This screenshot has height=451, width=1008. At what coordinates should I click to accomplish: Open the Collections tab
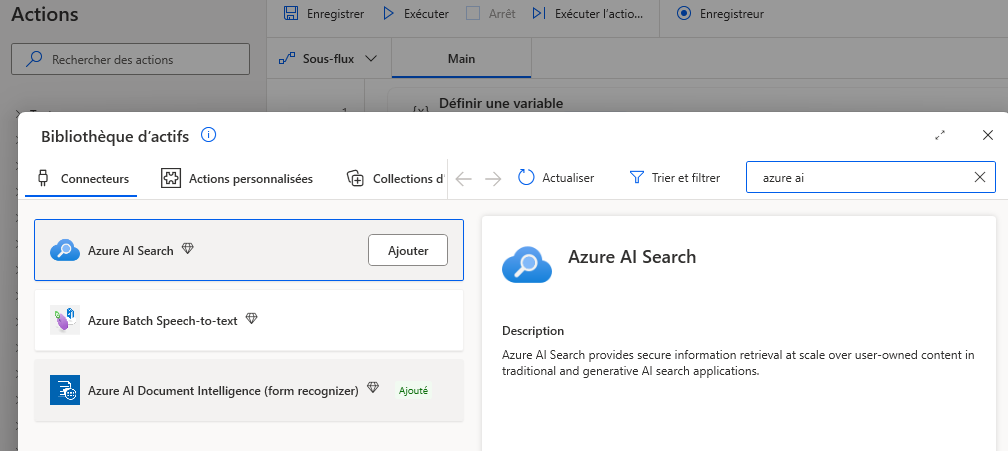tap(395, 179)
